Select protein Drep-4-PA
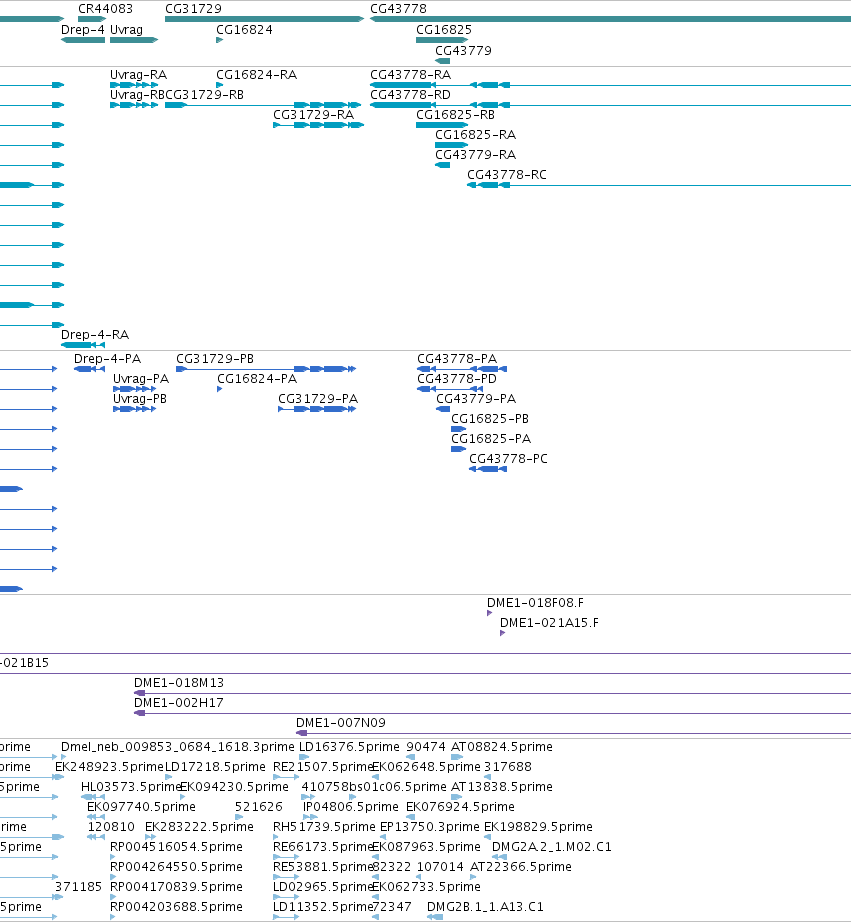851x922 pixels. click(x=108, y=359)
